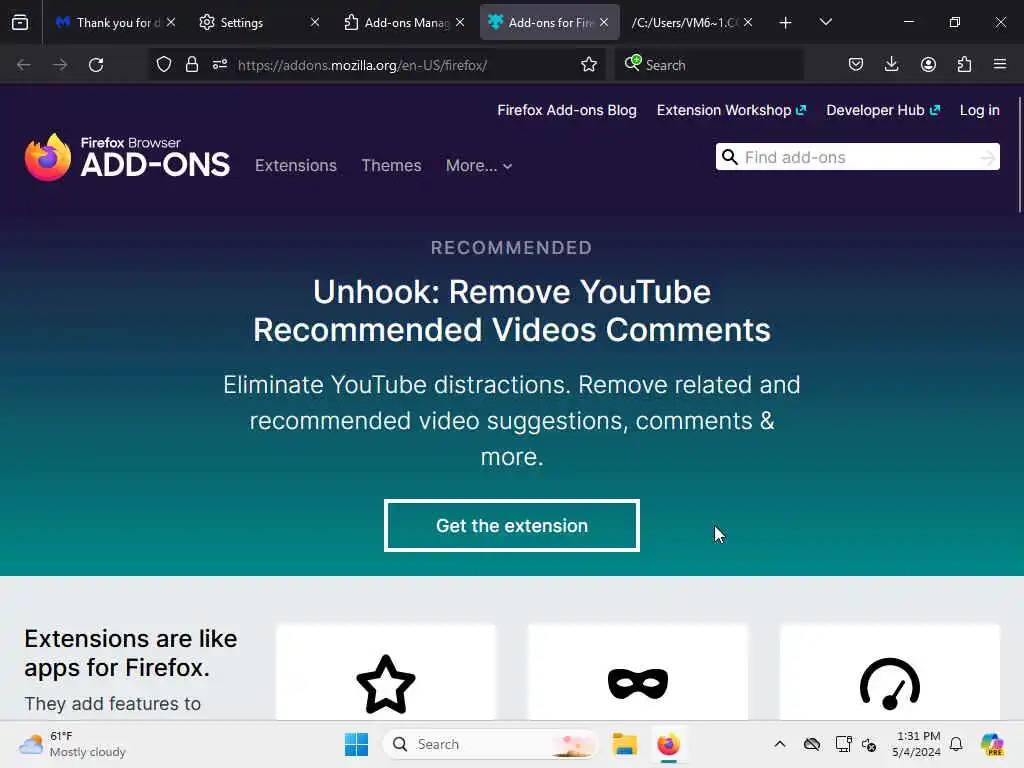Image resolution: width=1024 pixels, height=768 pixels.
Task: Open Windows Start menu
Action: pyautogui.click(x=357, y=744)
